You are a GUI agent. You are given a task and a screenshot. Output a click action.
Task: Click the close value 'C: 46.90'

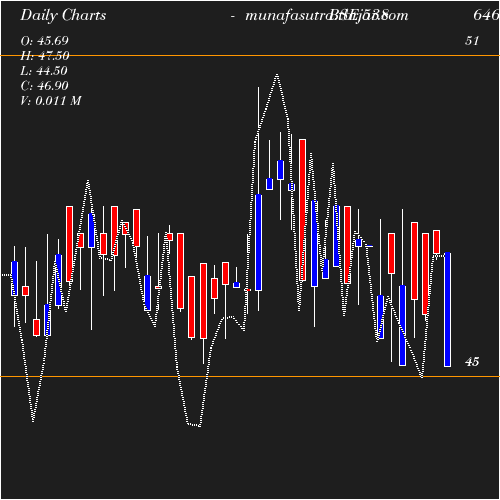tap(44, 86)
